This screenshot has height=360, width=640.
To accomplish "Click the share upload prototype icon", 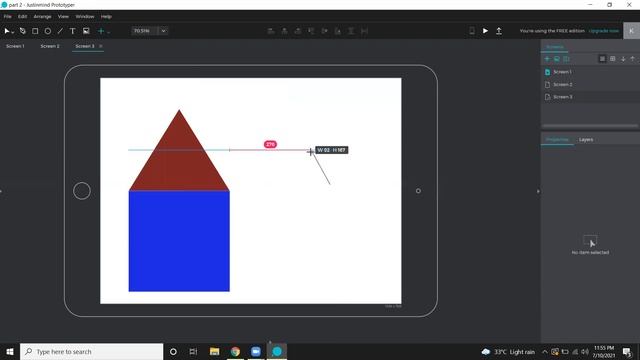I will point(499,31).
